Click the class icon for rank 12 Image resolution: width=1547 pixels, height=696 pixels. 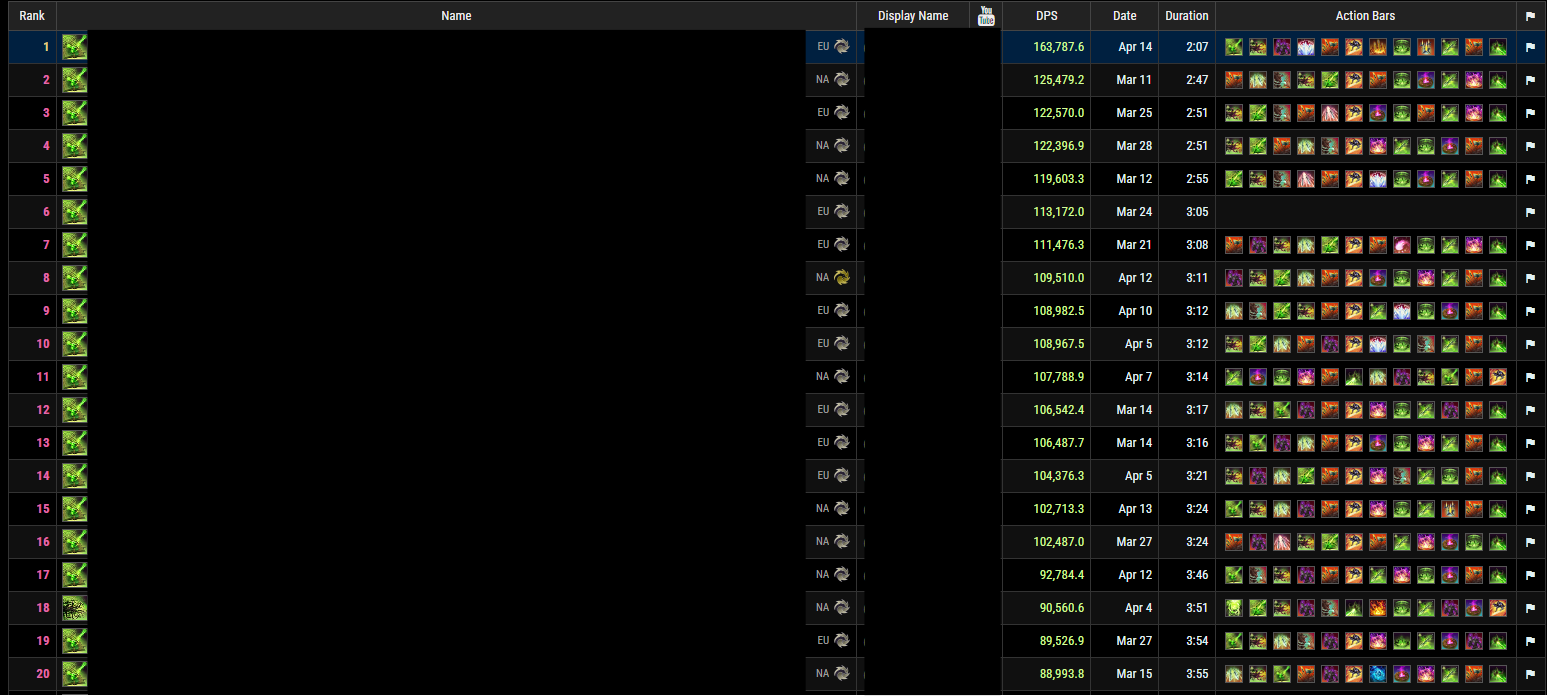tap(74, 409)
